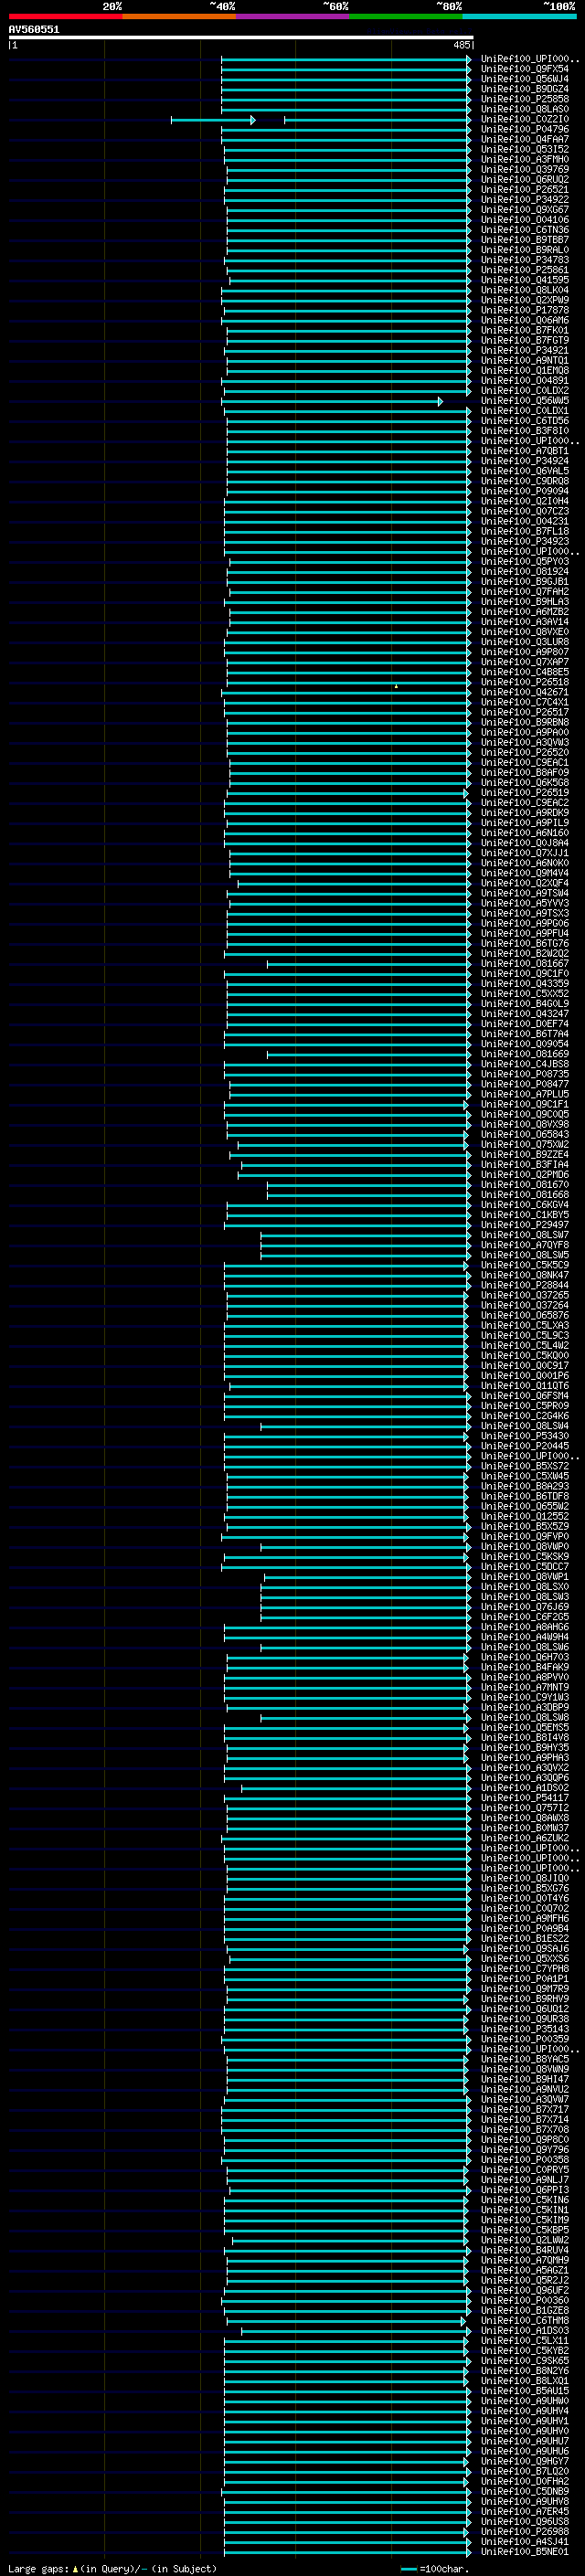585x2576 pixels.
Task: Select UniRef100_P29497 label
Action: [x=524, y=1224]
